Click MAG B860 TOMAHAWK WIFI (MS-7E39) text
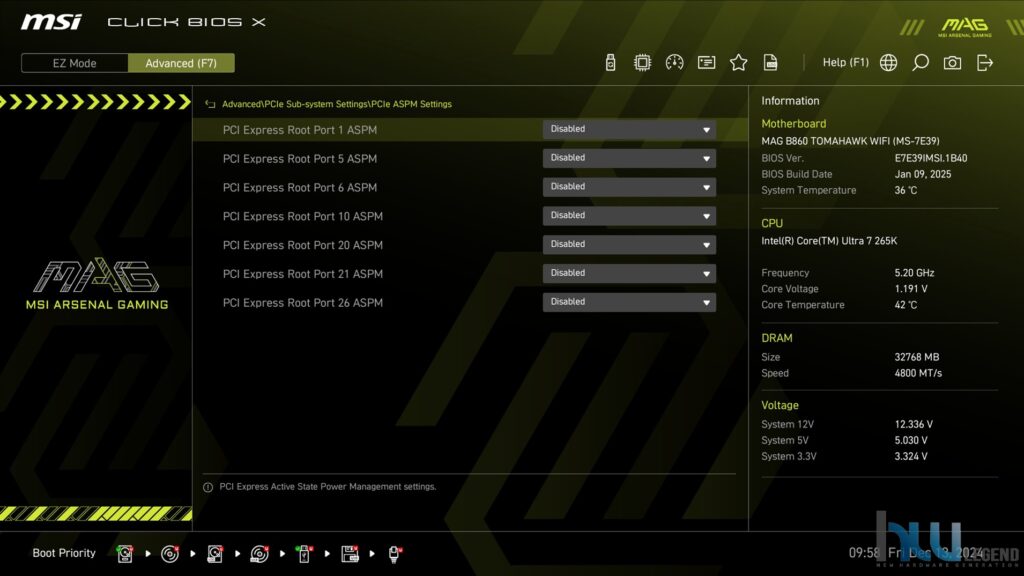1024x576 pixels. click(850, 140)
